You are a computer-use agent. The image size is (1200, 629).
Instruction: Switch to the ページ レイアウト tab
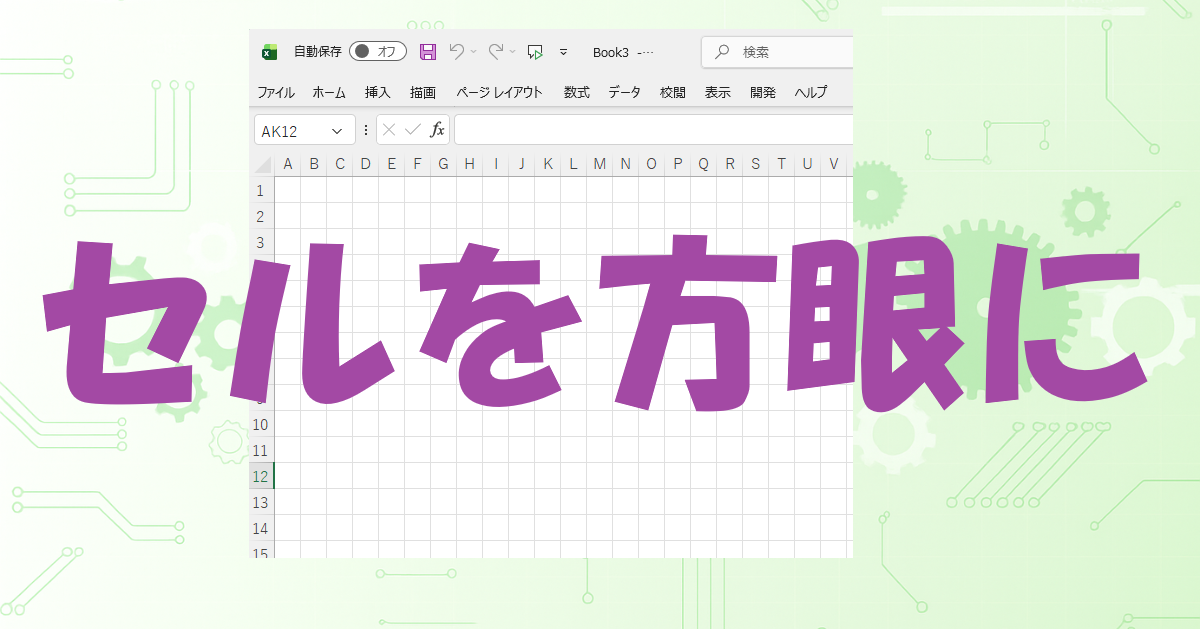point(499,92)
